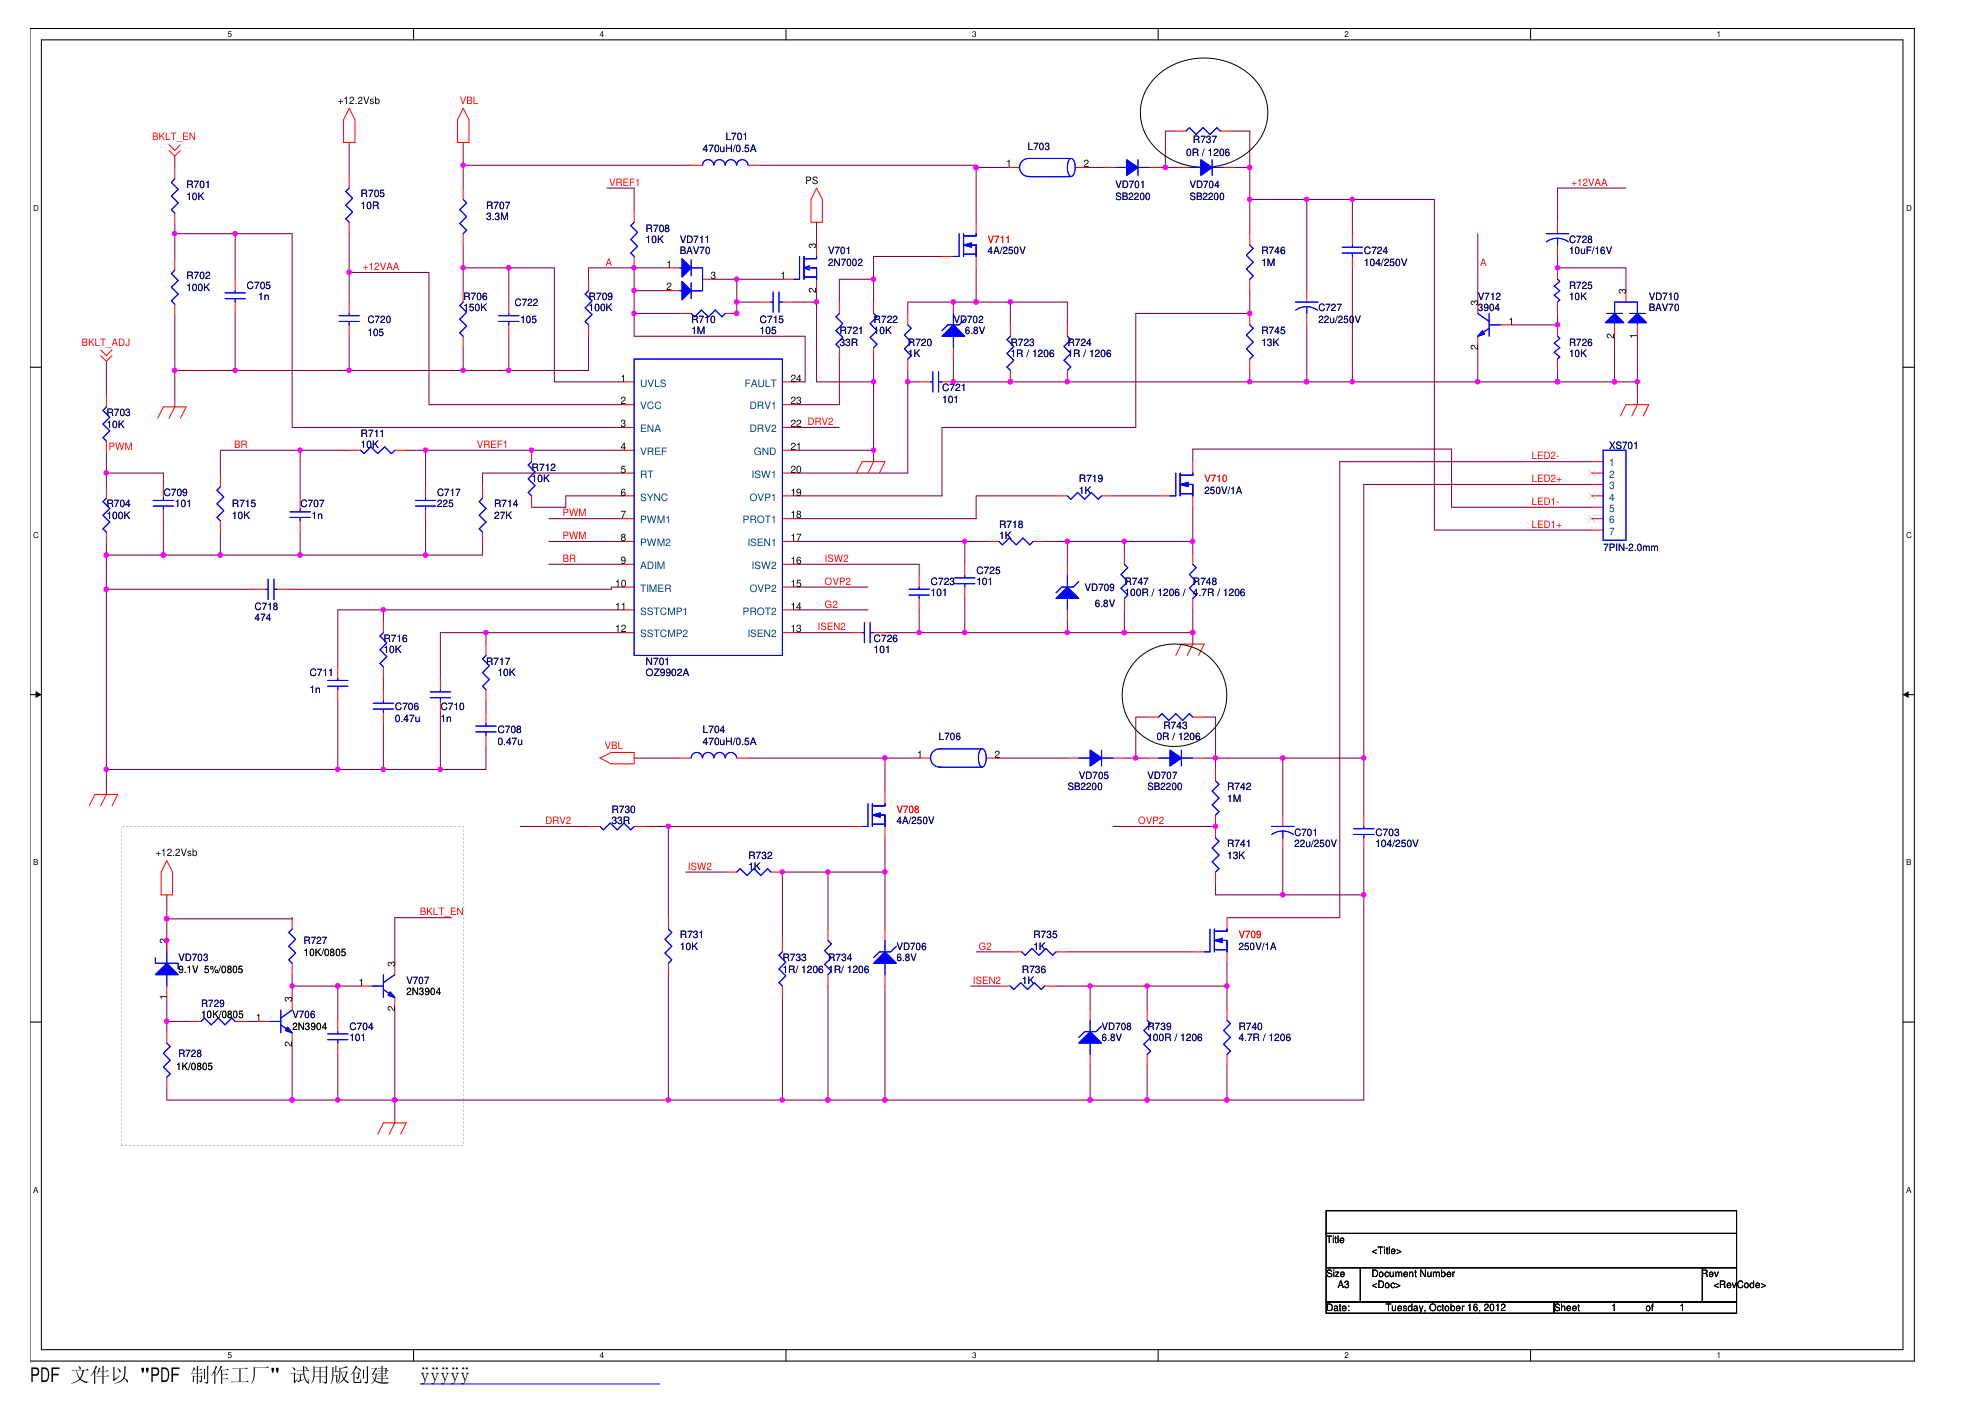Click the date Tuesday, October 16, 2012
1984x1402 pixels.
(1445, 1308)
